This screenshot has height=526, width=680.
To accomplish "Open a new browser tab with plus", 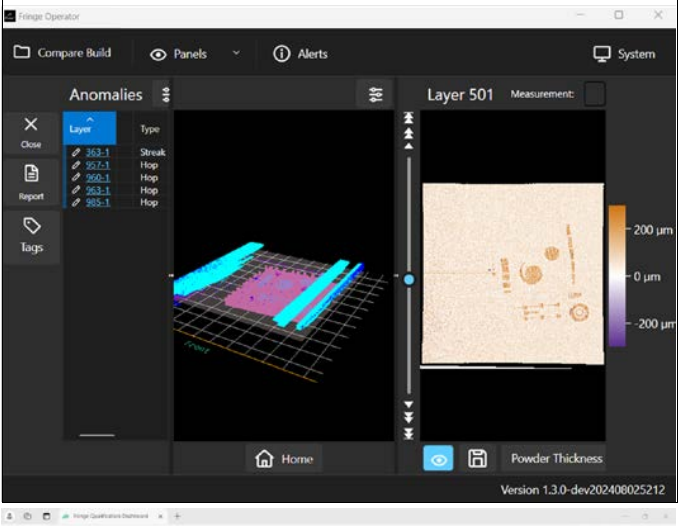I will click(177, 516).
